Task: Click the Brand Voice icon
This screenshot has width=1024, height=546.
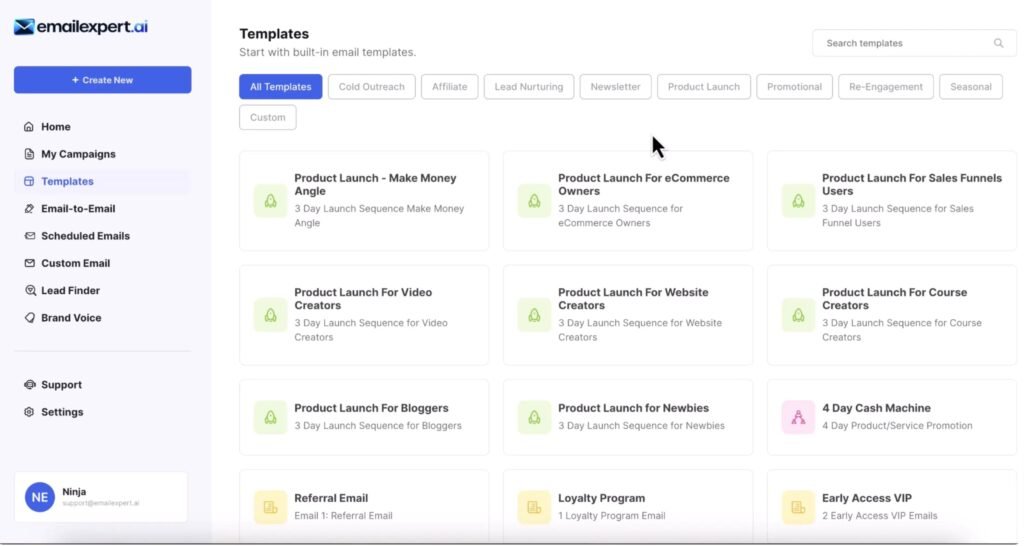Action: (29, 318)
